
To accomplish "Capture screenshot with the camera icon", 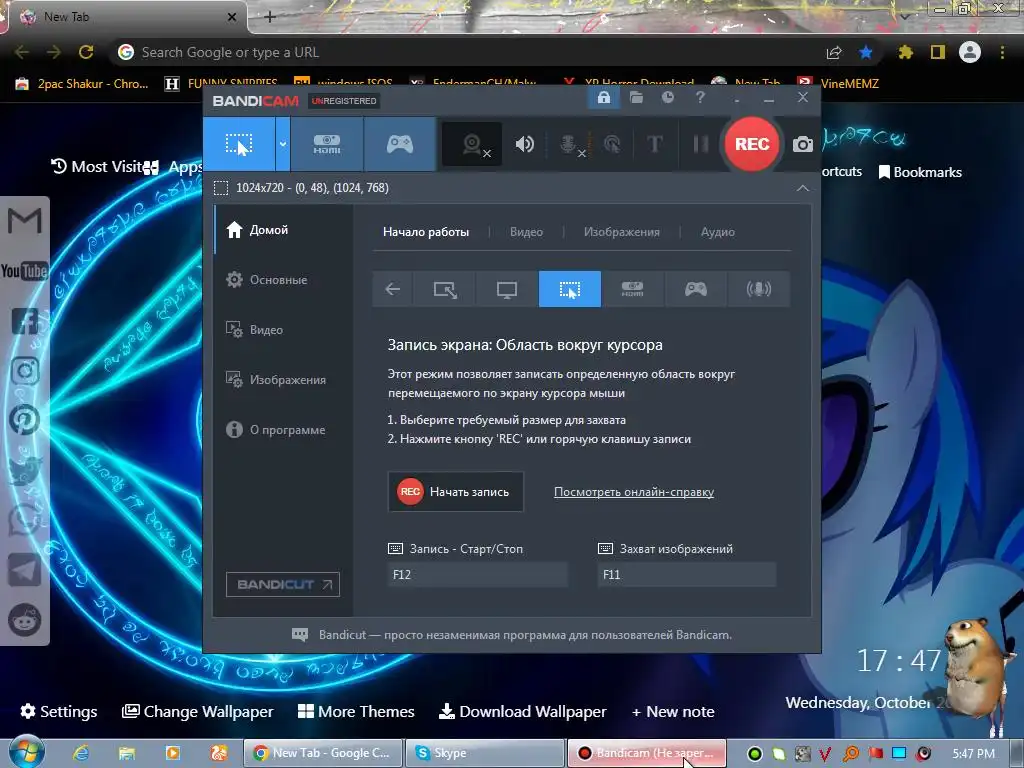I will (803, 144).
